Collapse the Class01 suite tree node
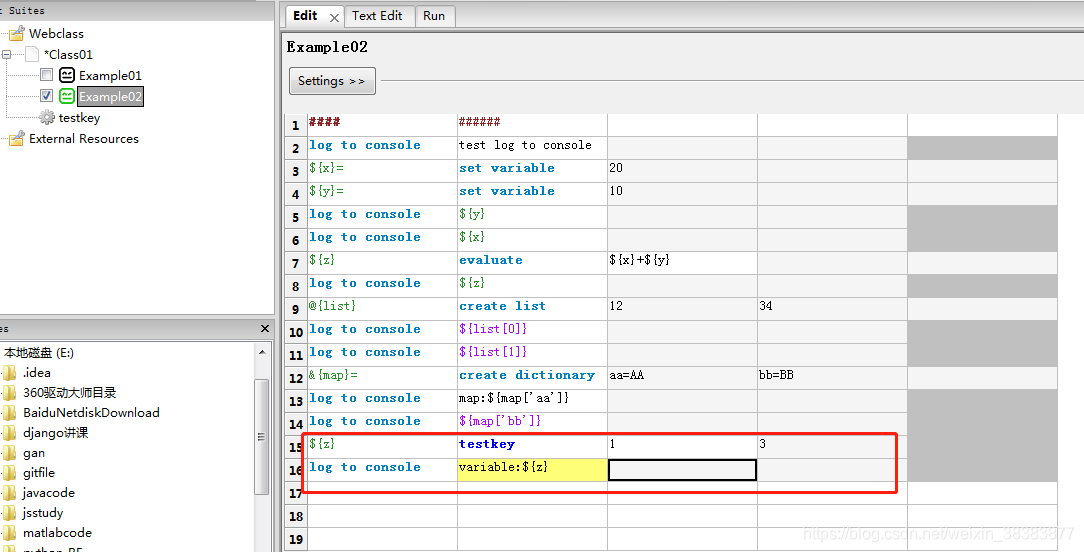The image size is (1084, 552). 6,54
